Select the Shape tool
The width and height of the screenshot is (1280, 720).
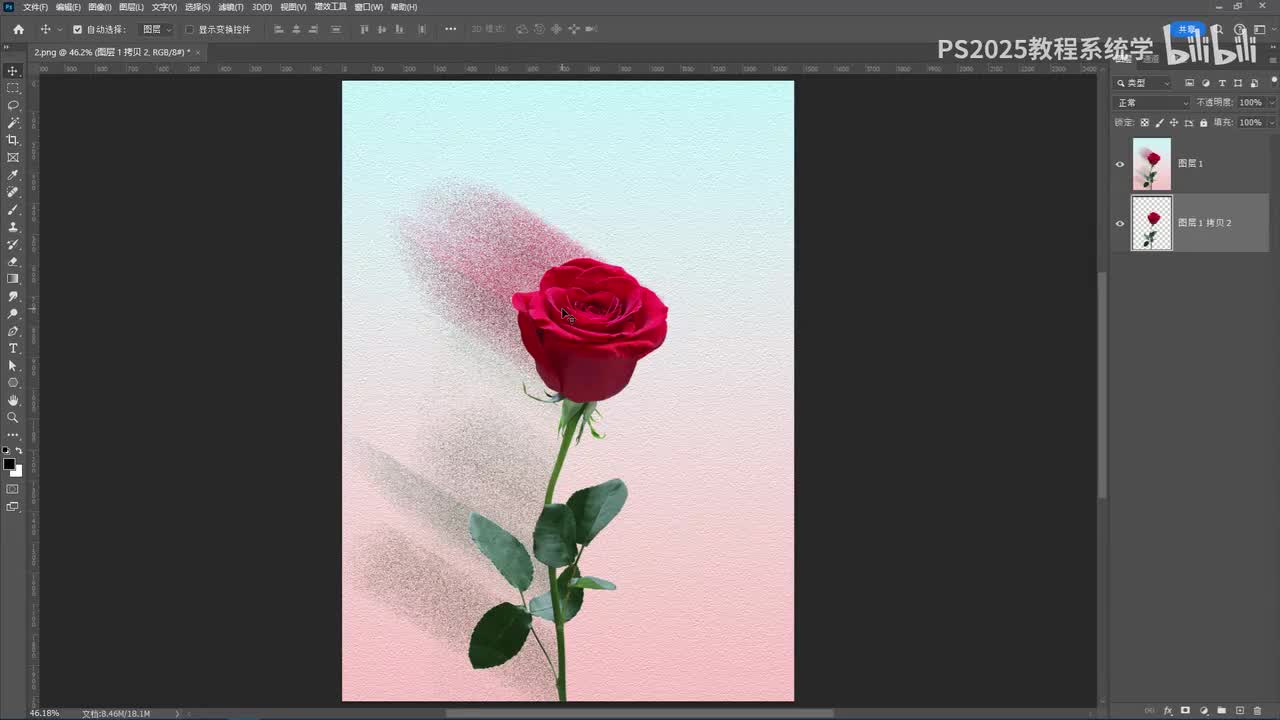point(13,383)
